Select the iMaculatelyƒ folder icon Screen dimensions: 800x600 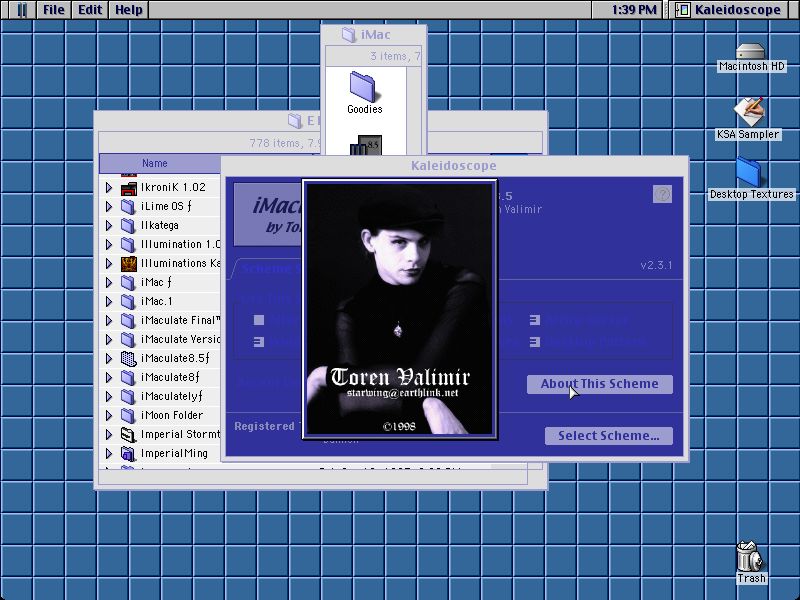click(x=129, y=396)
